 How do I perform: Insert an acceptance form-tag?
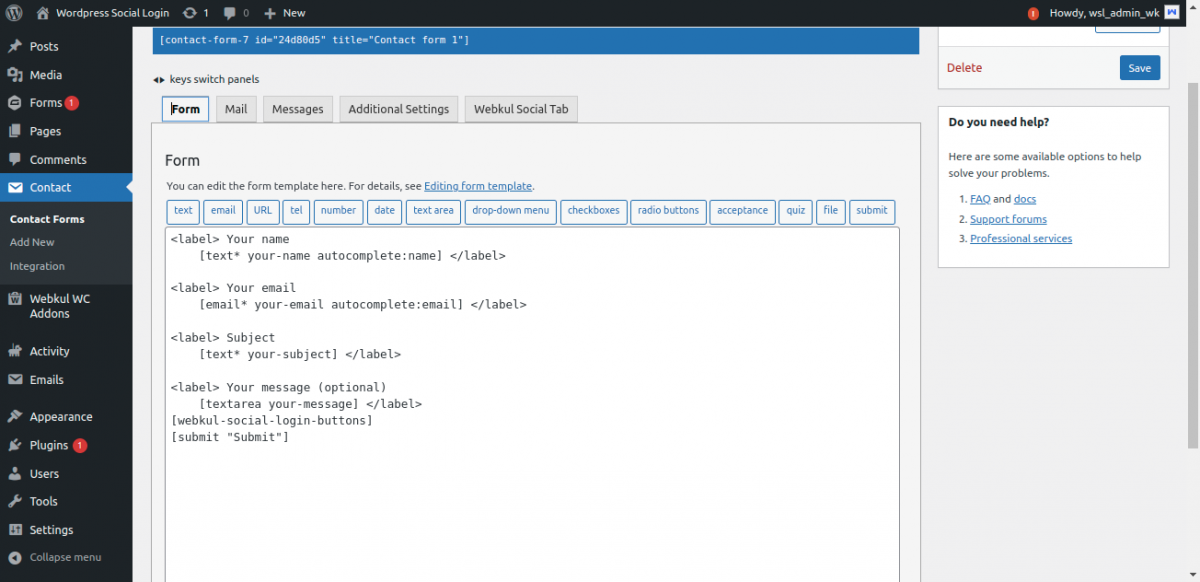[x=743, y=211]
